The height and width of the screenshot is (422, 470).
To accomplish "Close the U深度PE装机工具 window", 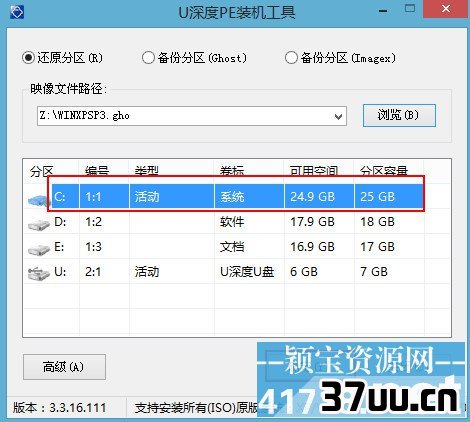I will [x=446, y=9].
